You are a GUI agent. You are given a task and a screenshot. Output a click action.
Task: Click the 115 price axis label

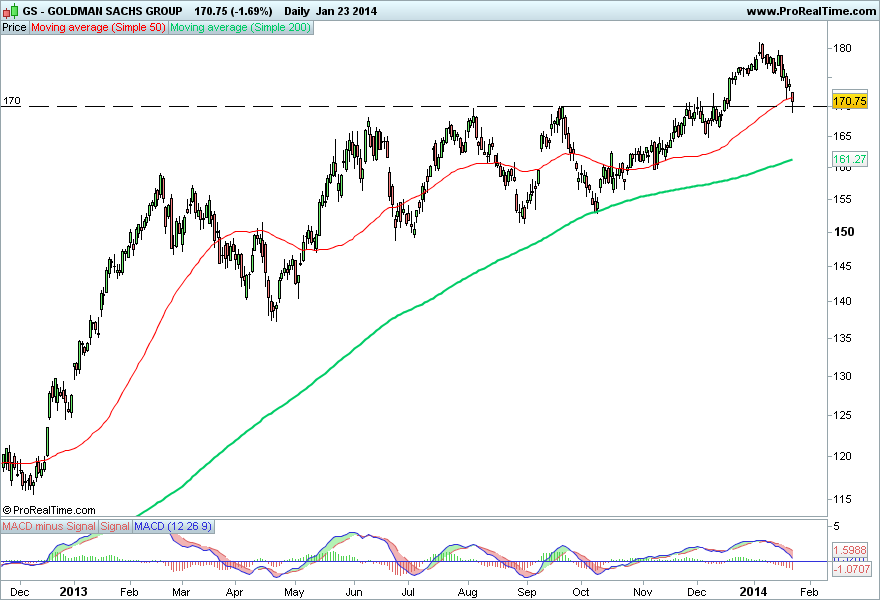coord(842,499)
